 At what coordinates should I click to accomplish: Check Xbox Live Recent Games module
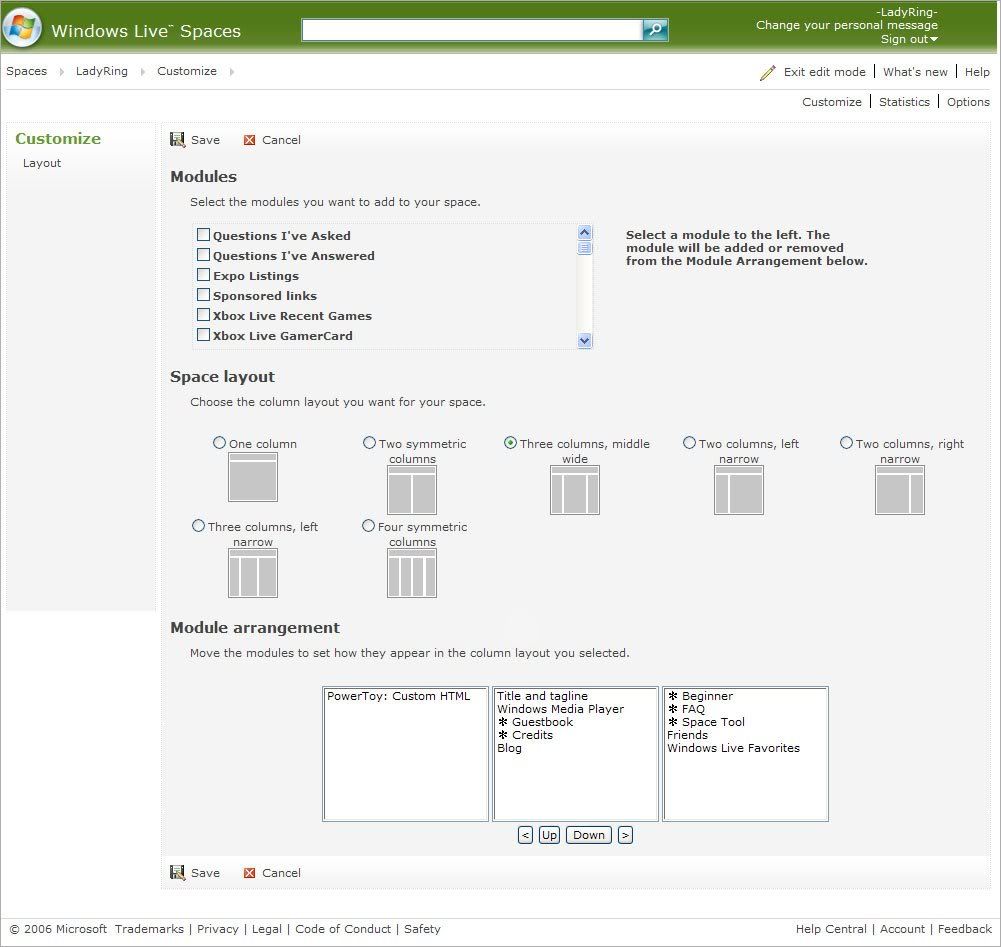coord(203,314)
